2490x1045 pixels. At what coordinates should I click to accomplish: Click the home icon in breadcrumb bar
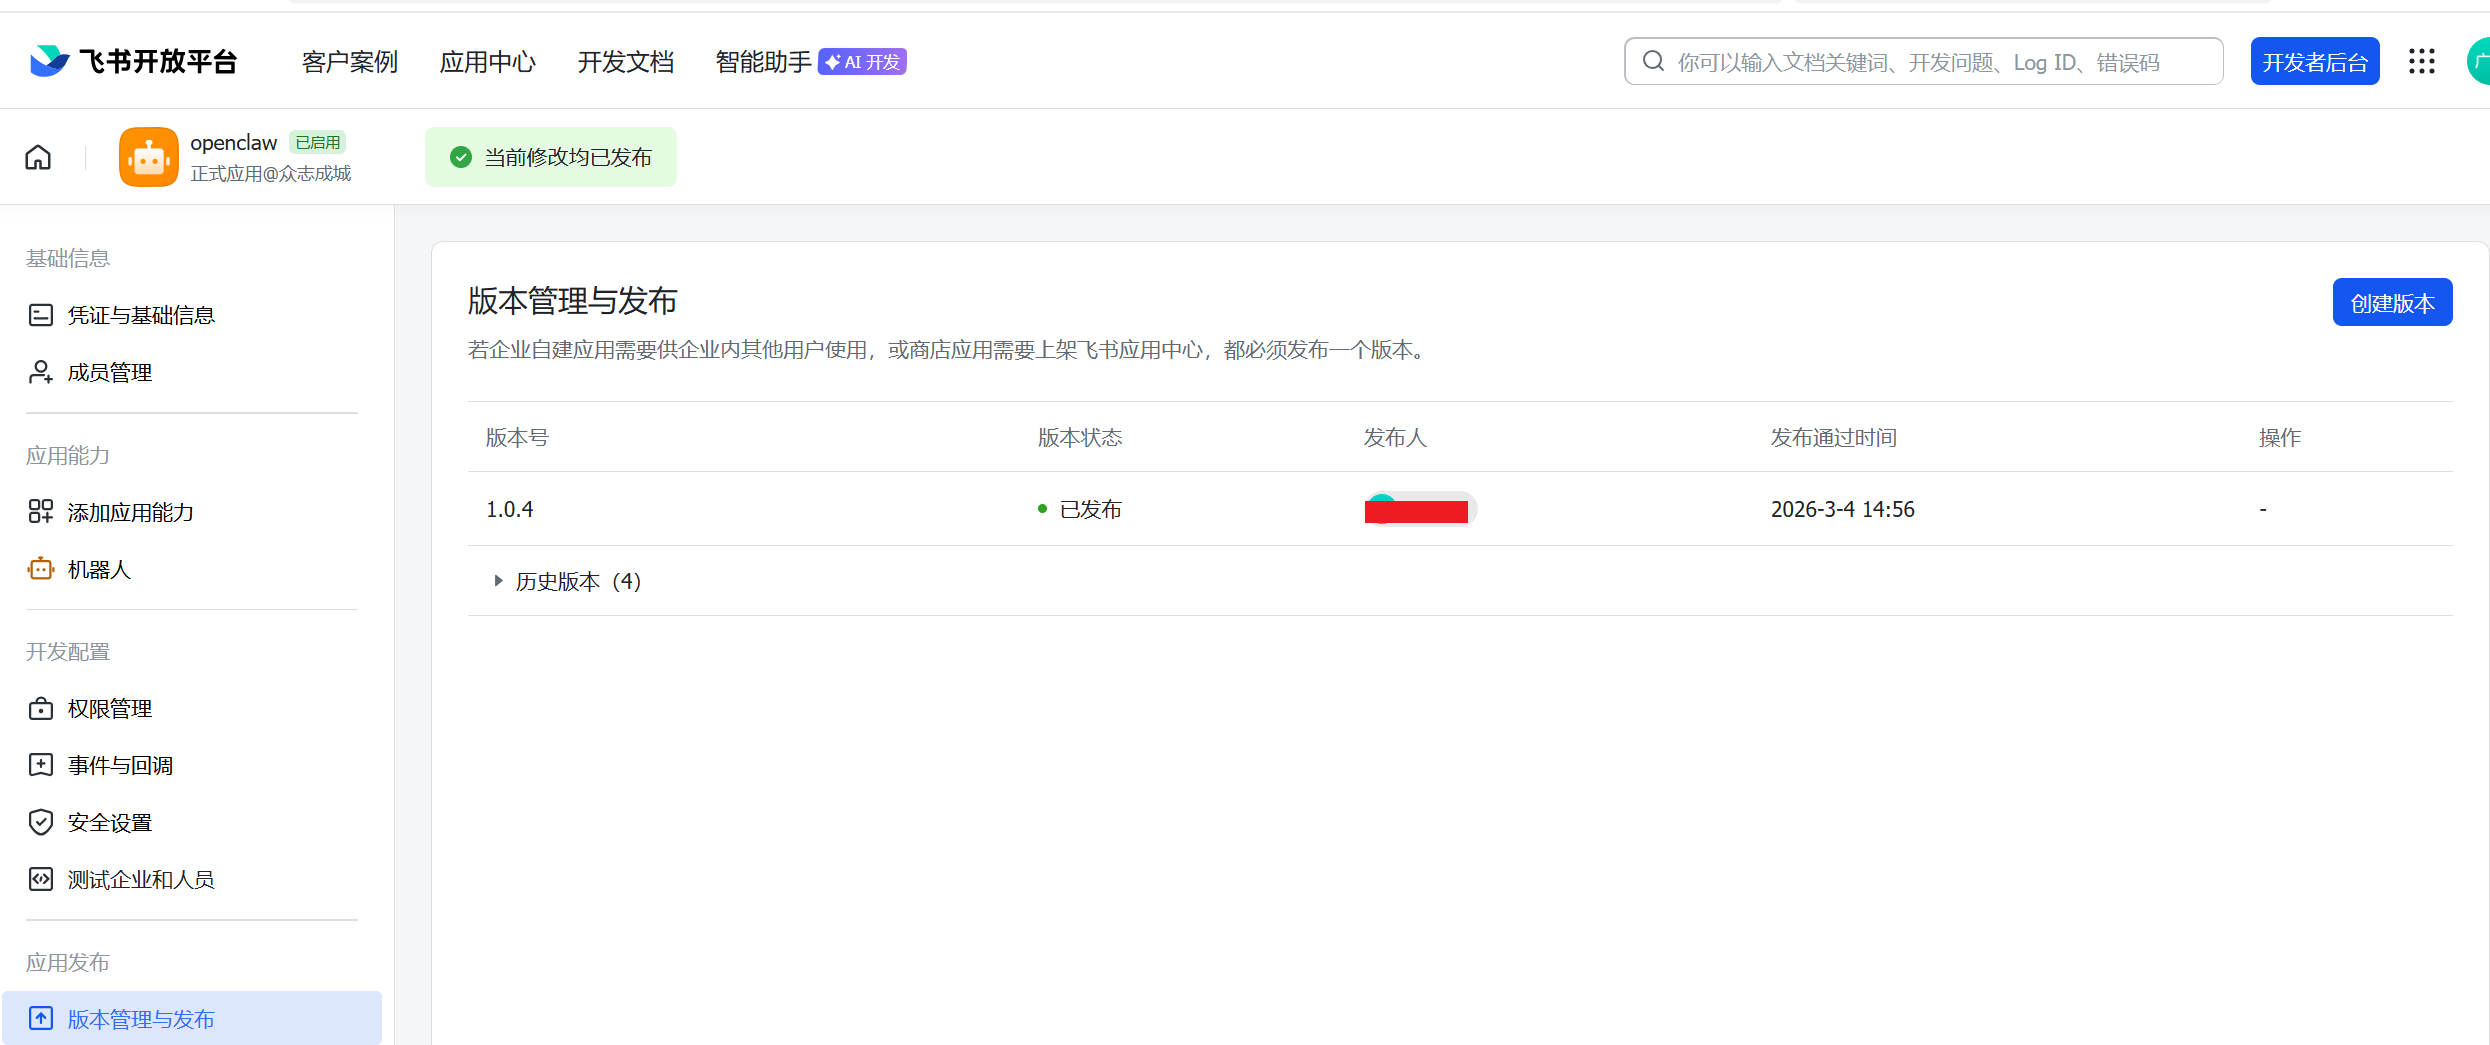click(38, 157)
